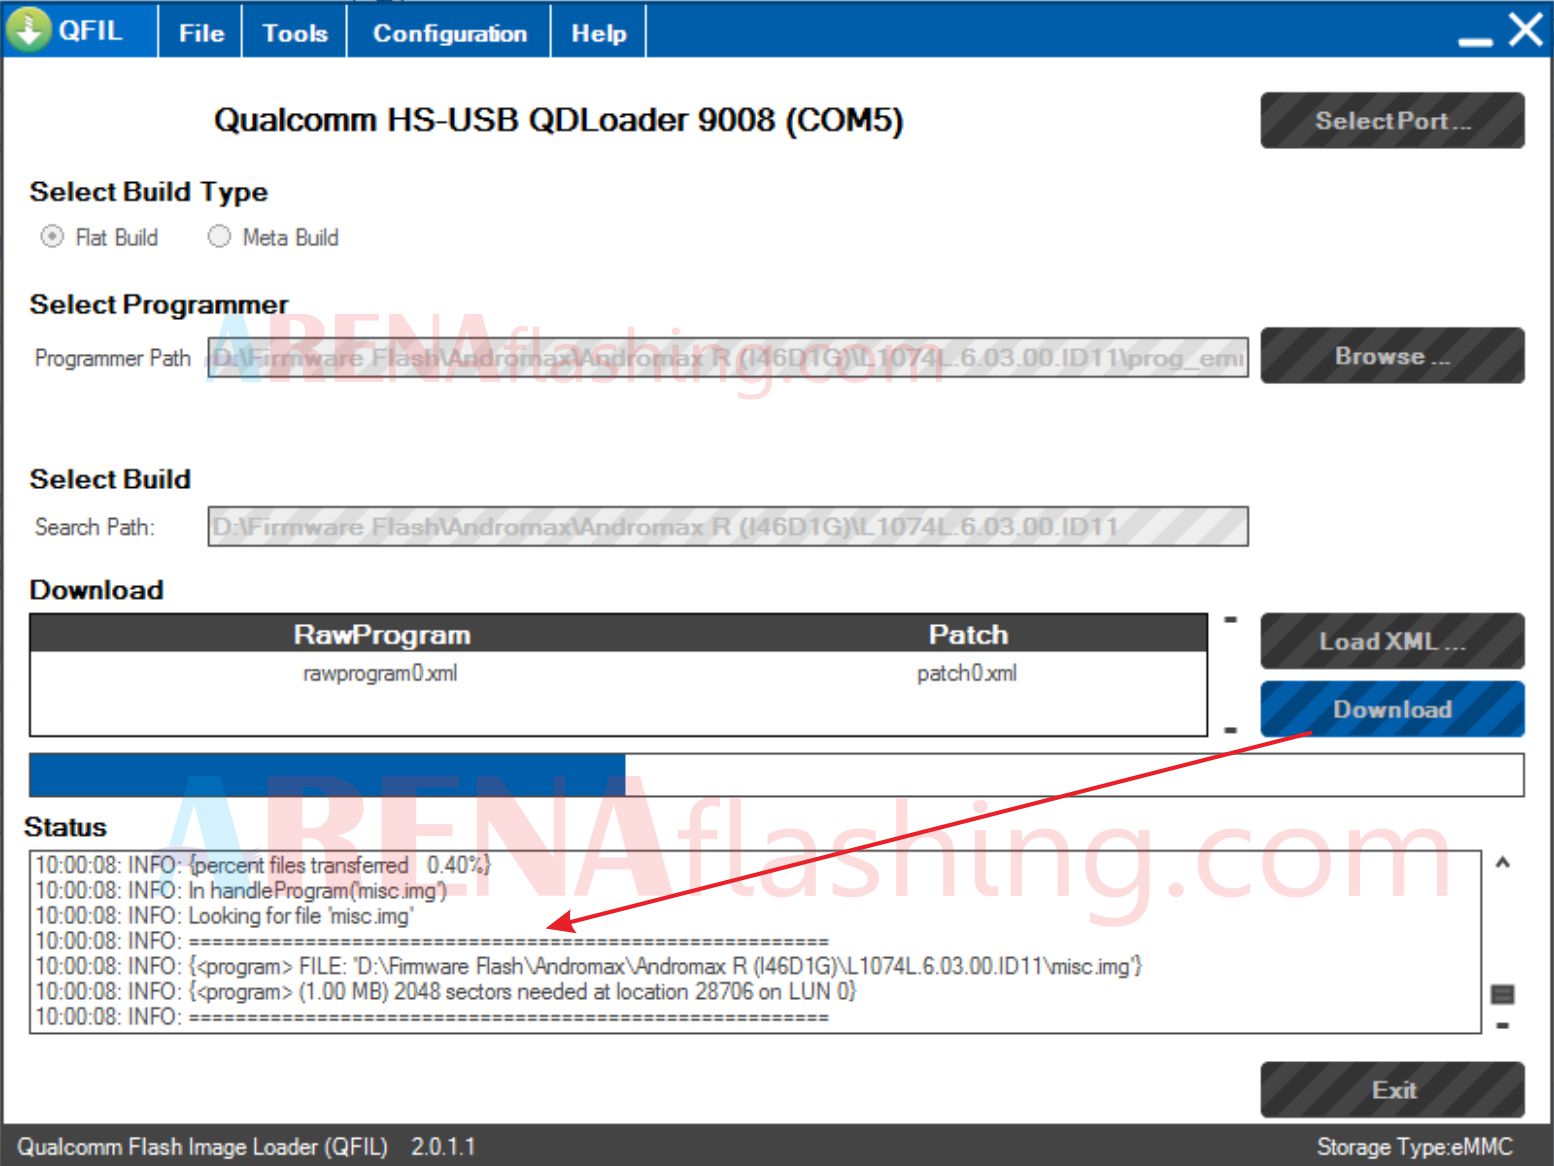Select the Flat Build radio button
Screen dimensions: 1554x1166
coord(52,237)
